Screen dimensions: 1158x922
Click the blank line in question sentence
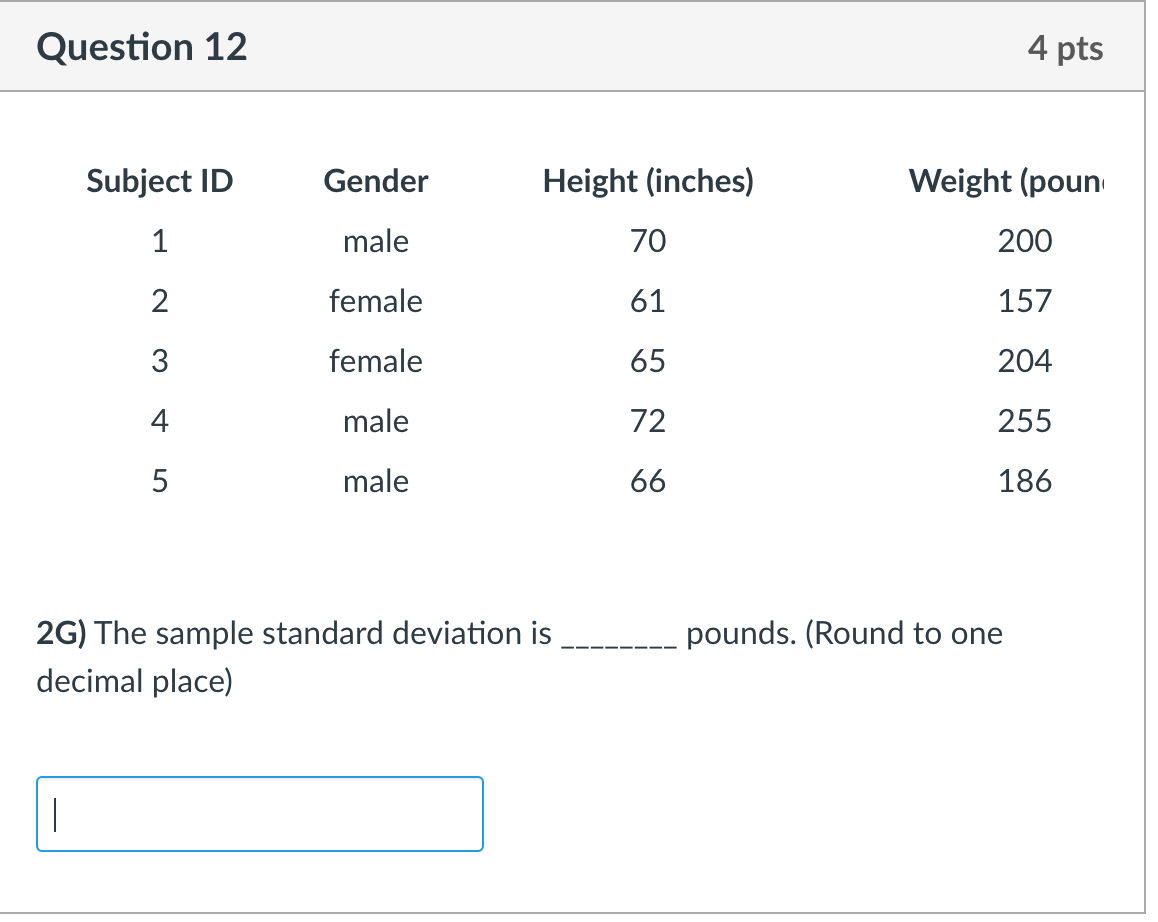619,640
